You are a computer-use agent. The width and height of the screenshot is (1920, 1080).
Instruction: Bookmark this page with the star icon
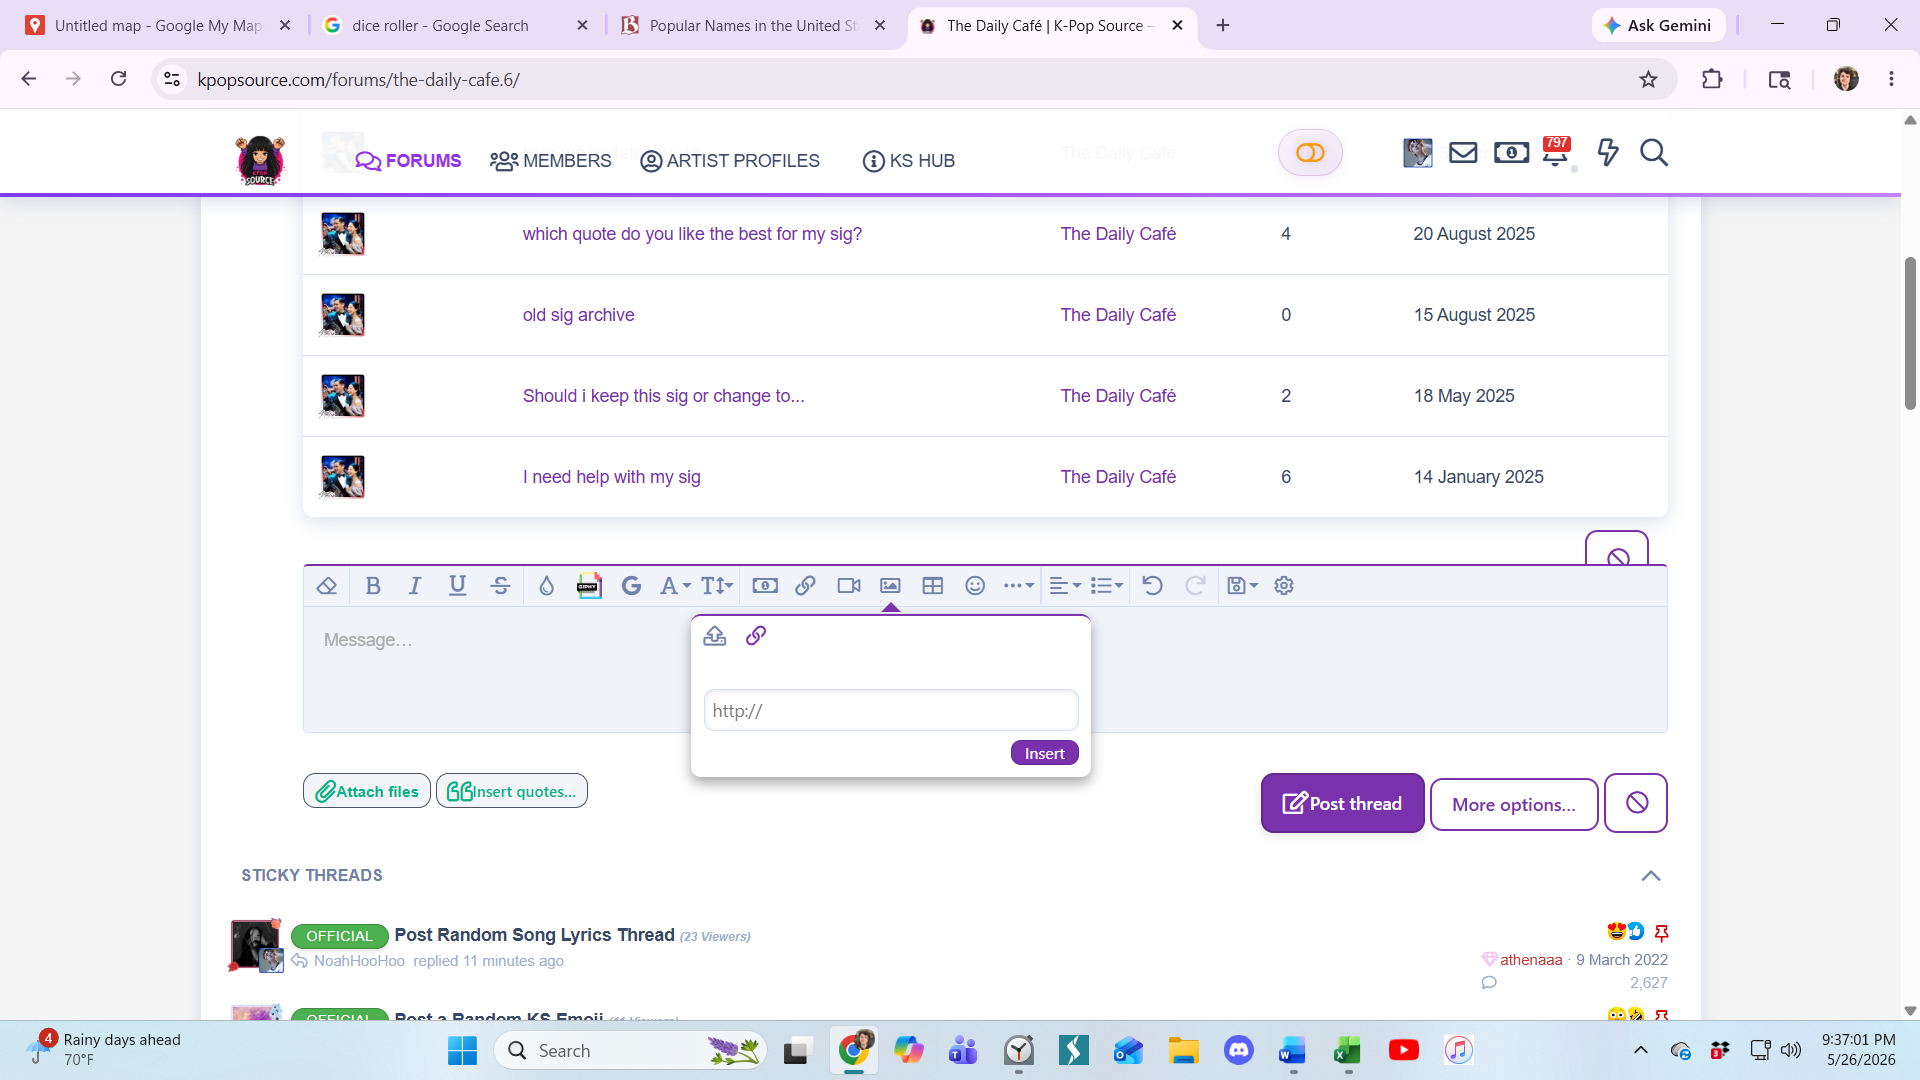[x=1648, y=80]
